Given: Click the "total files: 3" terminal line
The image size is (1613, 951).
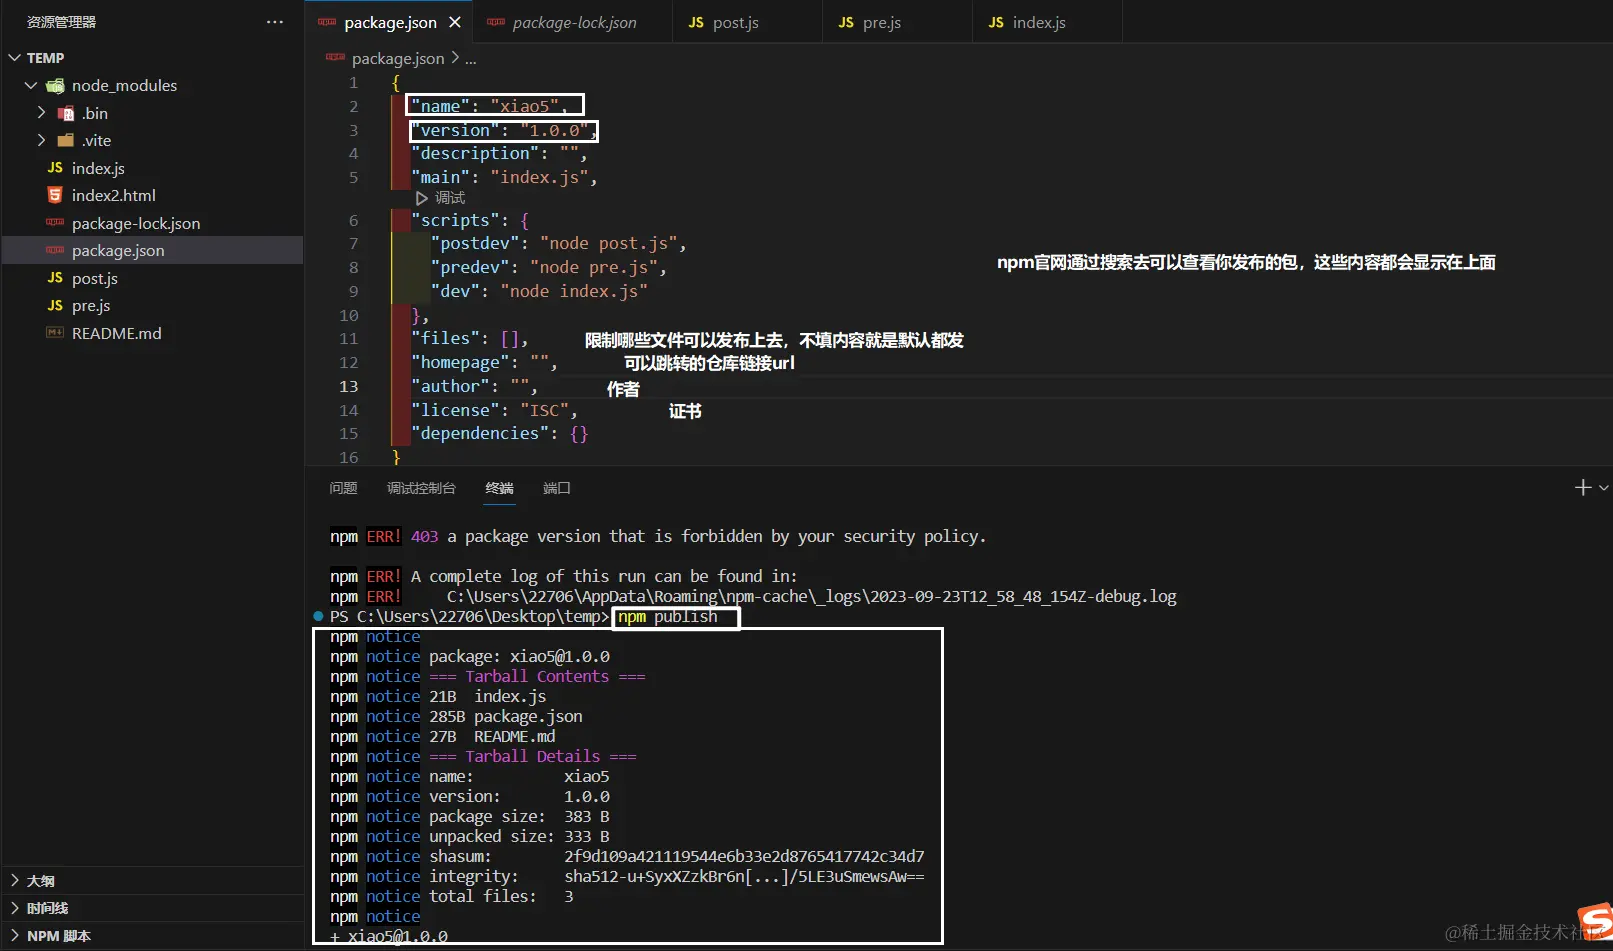Looking at the screenshot, I should pos(501,896).
